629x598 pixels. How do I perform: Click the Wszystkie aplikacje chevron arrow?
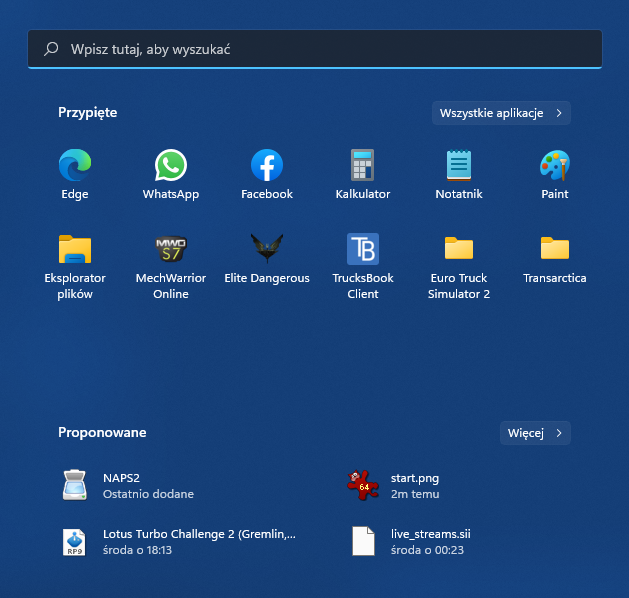[559, 113]
